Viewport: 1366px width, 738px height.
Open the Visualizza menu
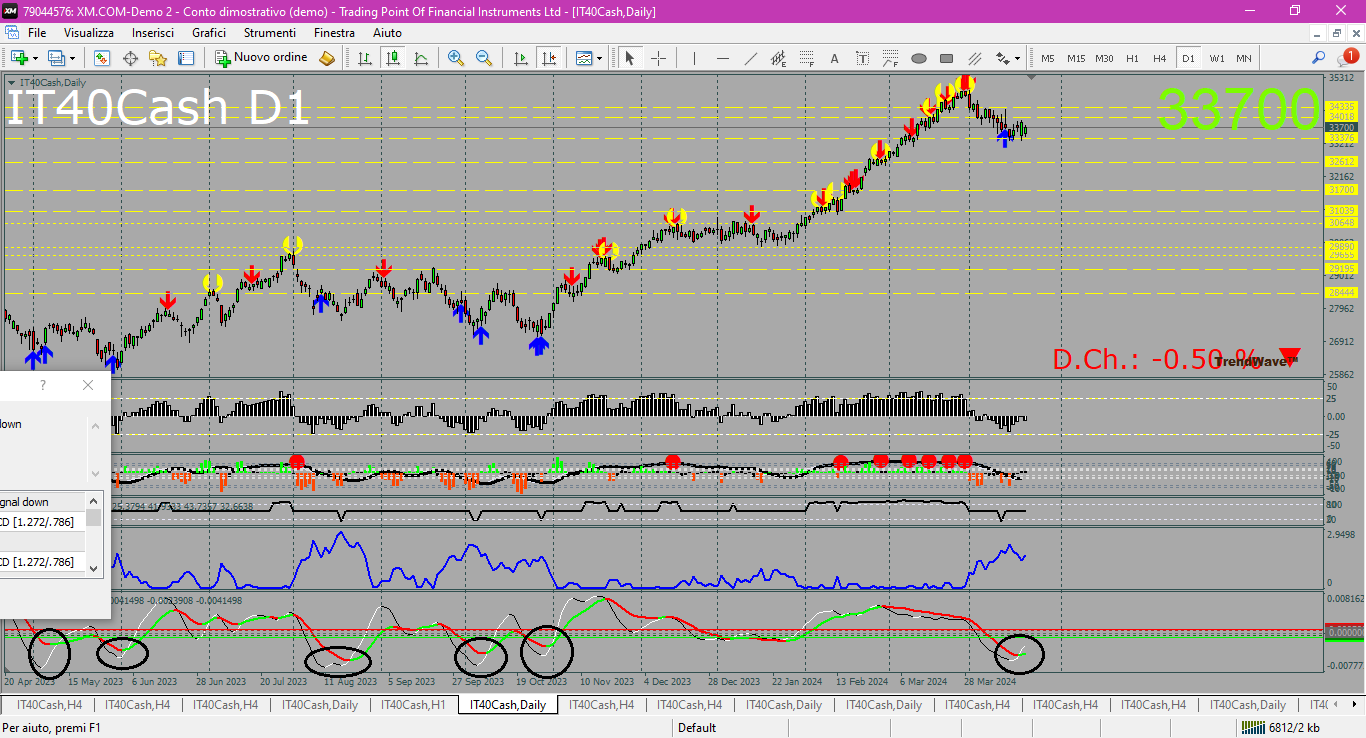(x=89, y=32)
